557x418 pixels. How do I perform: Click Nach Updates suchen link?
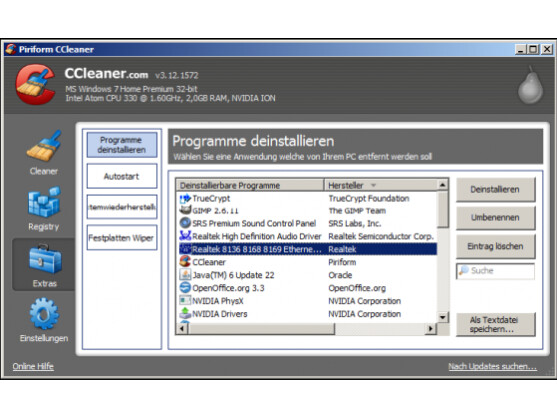tap(492, 366)
